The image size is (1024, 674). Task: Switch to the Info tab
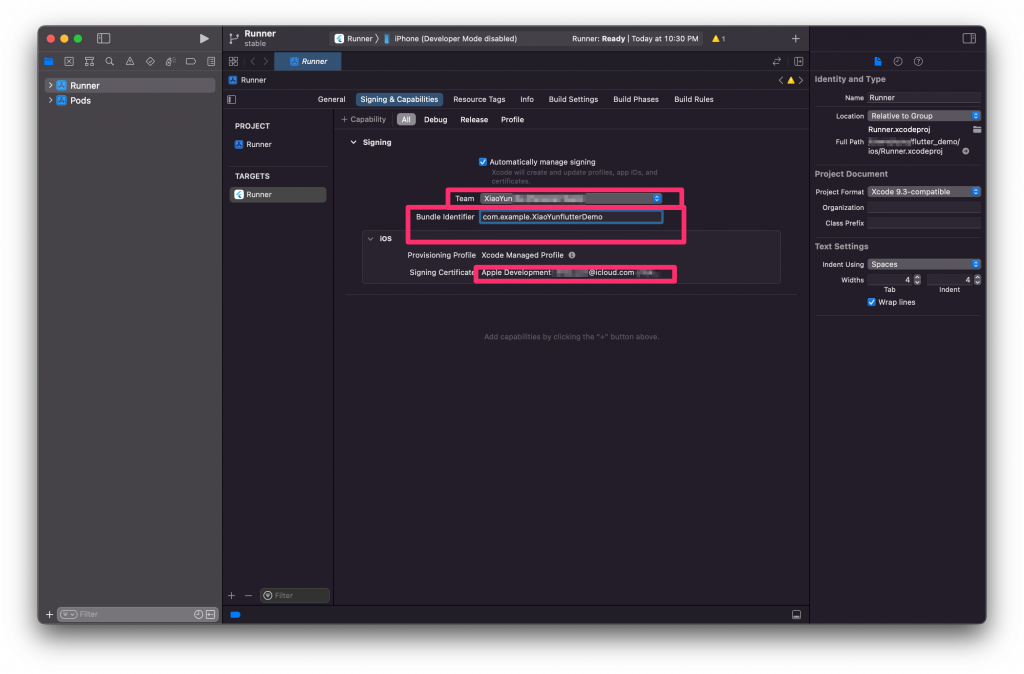tap(526, 99)
